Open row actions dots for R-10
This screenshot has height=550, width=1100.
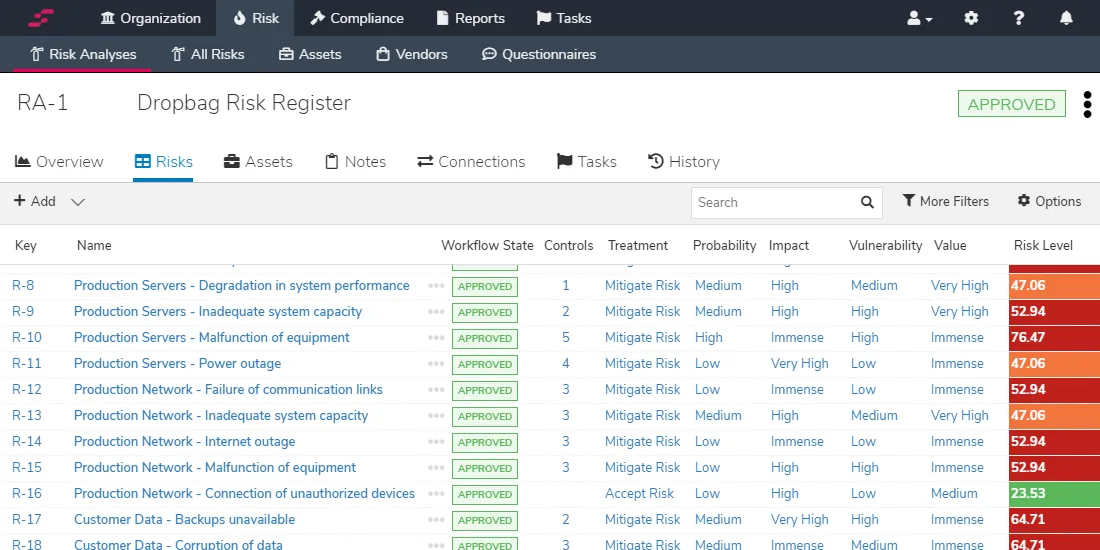[436, 337]
